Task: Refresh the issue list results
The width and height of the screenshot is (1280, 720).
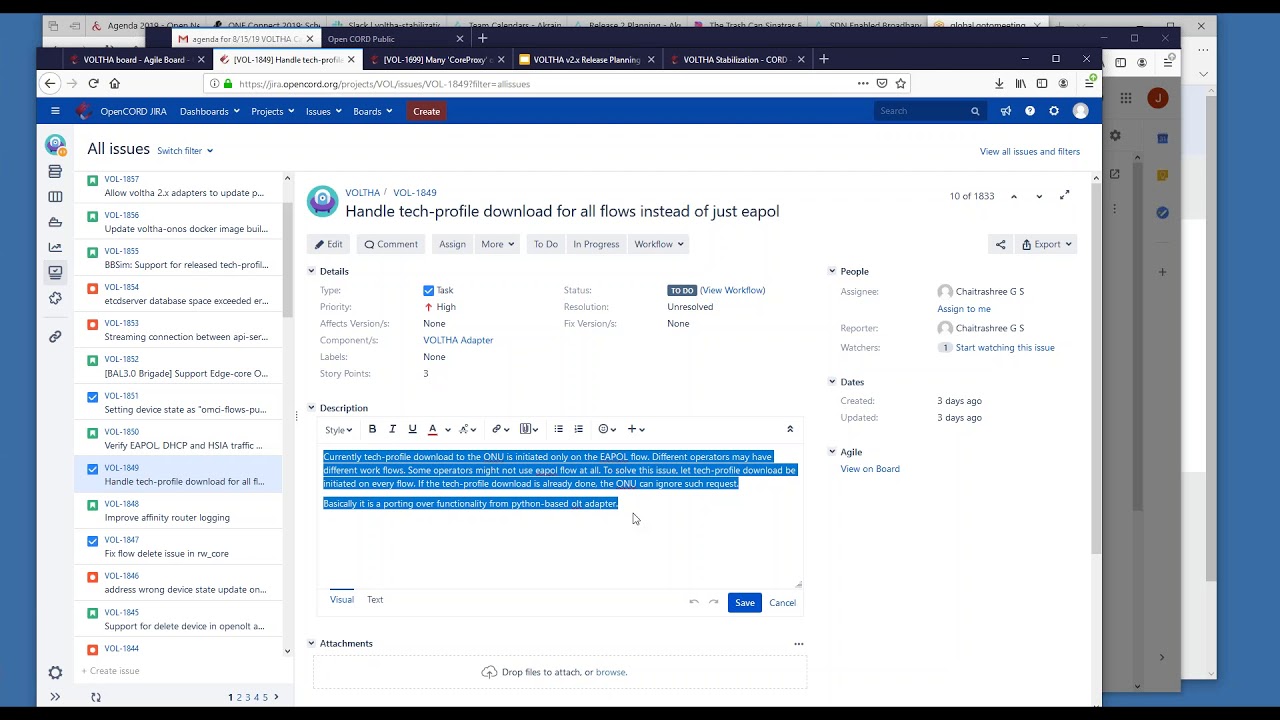Action: coord(96,697)
